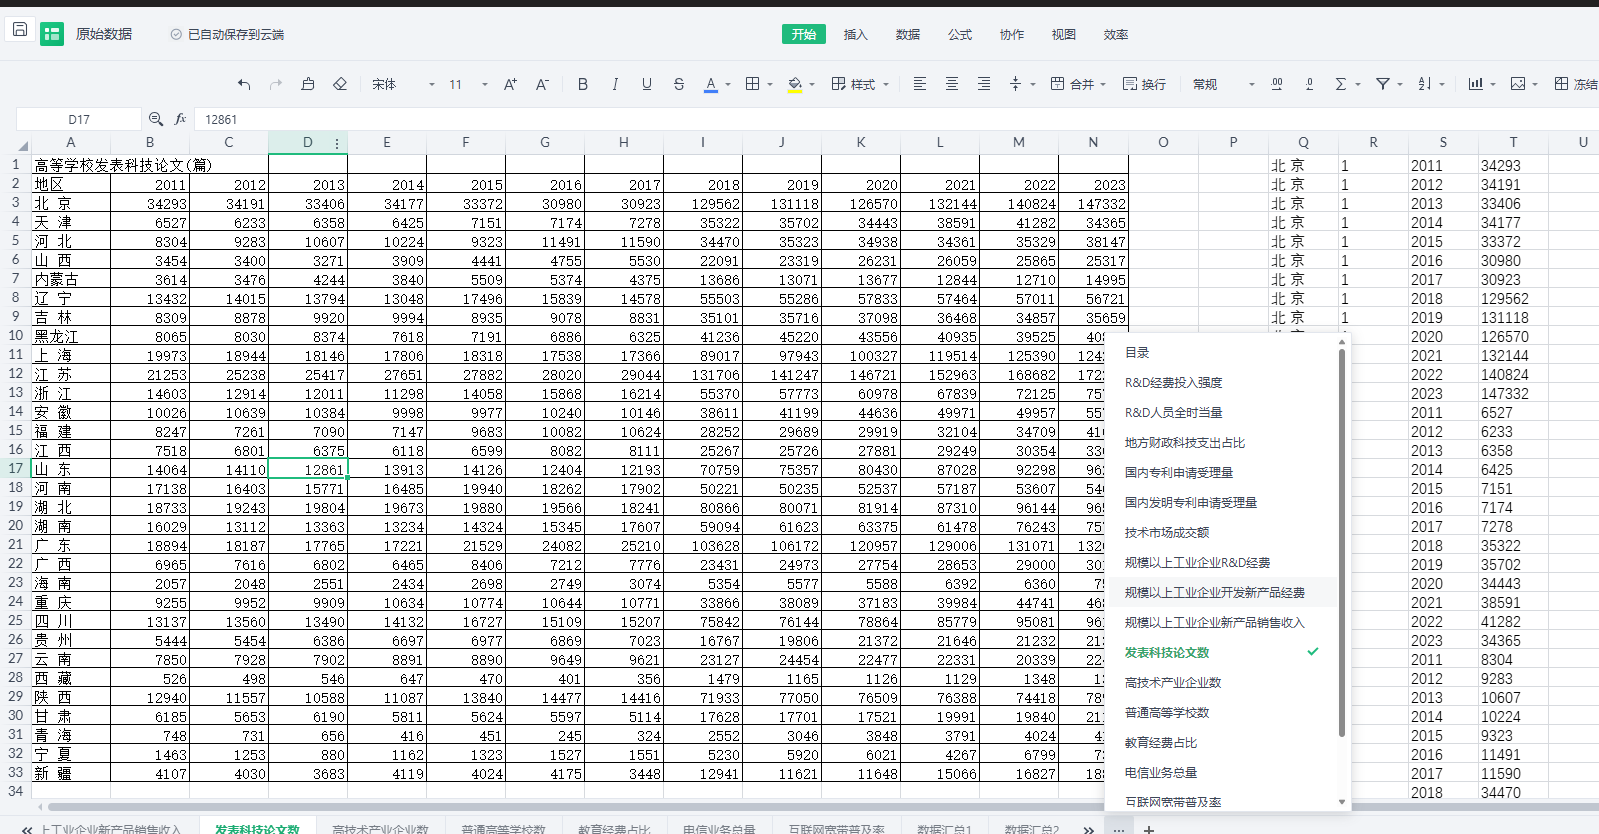Screen dimensions: 1599x834
Task: Open the 常规 number format dropdown
Action: pyautogui.click(x=1223, y=84)
